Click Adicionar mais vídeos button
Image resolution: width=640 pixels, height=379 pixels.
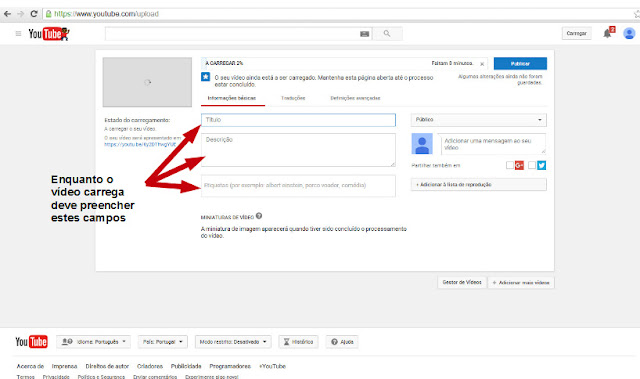click(521, 282)
